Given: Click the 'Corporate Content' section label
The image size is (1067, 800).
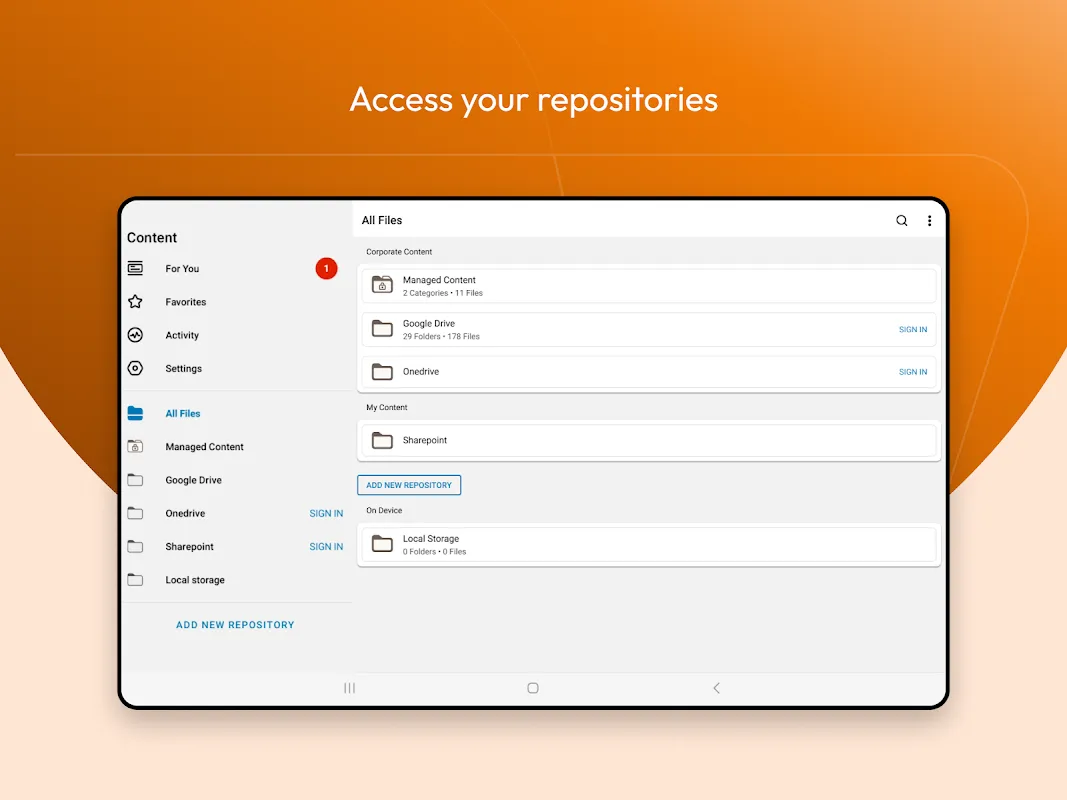Looking at the screenshot, I should (399, 252).
